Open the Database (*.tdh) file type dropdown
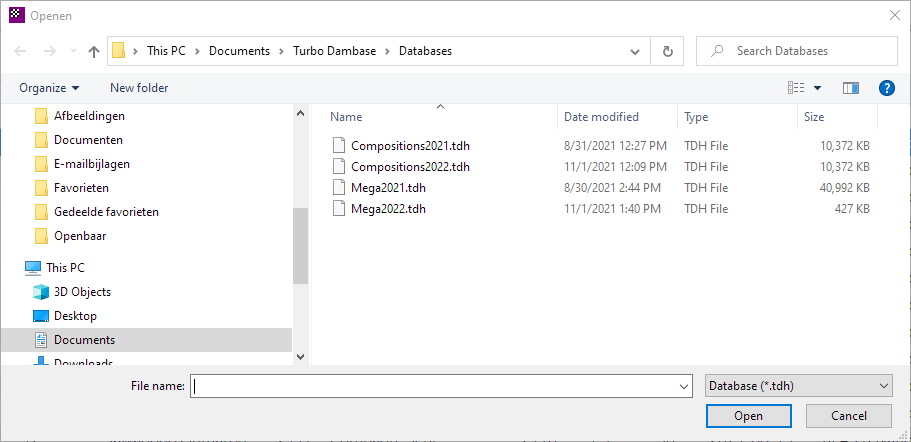This screenshot has height=442, width=911. [x=798, y=386]
